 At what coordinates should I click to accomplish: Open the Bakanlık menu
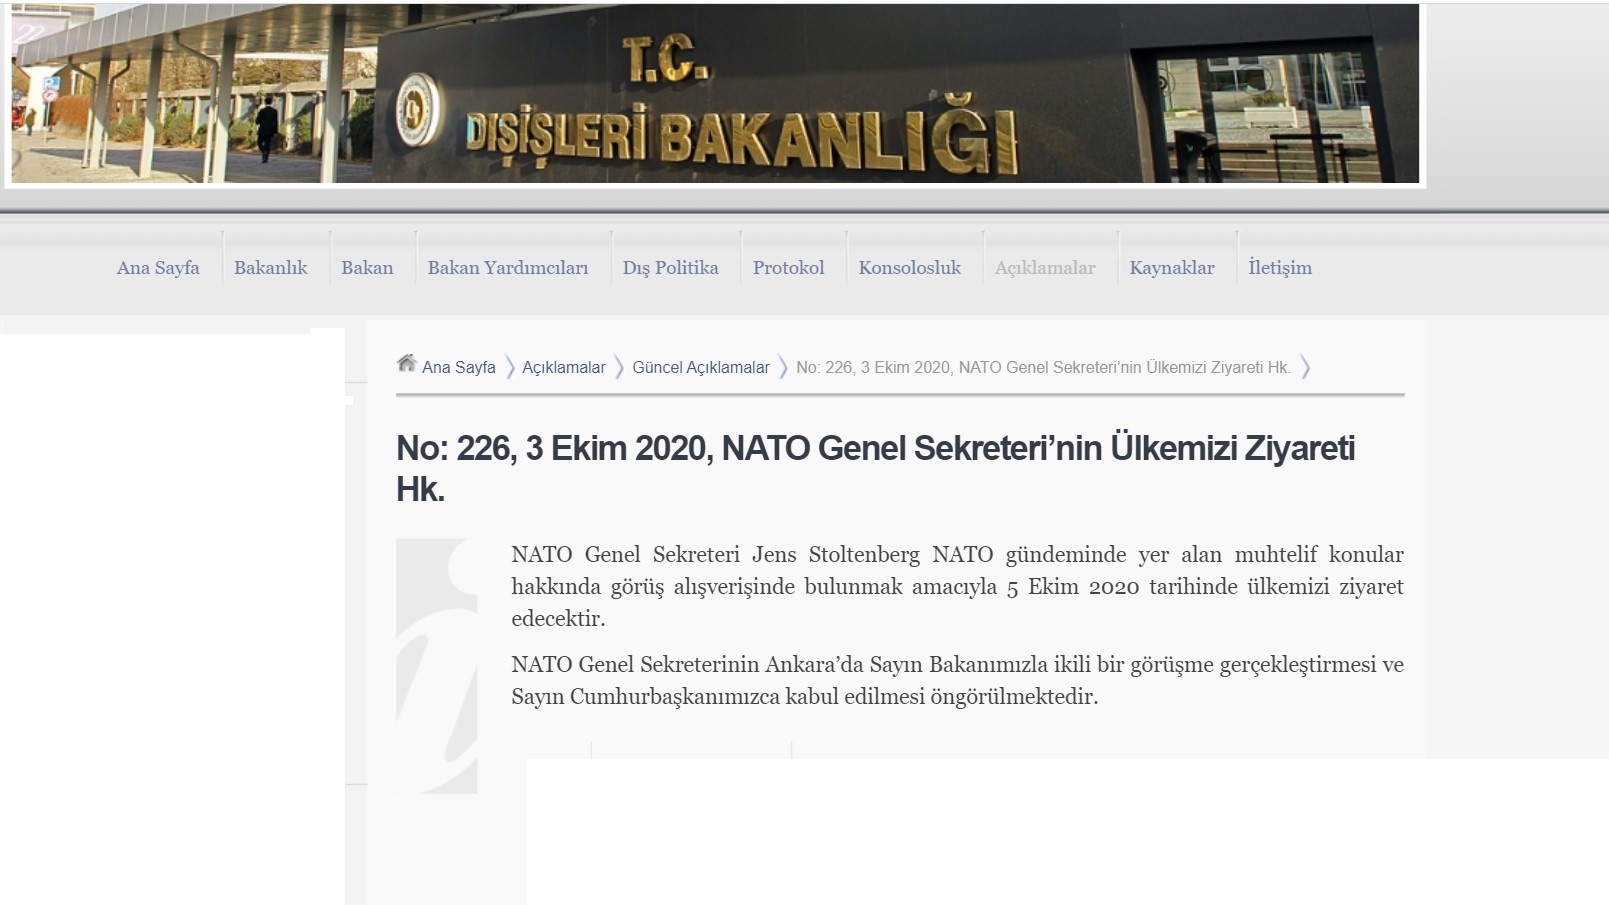(x=270, y=268)
